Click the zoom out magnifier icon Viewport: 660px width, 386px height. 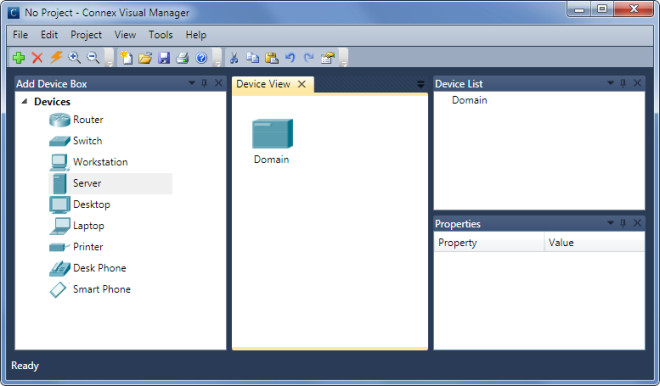point(93,58)
